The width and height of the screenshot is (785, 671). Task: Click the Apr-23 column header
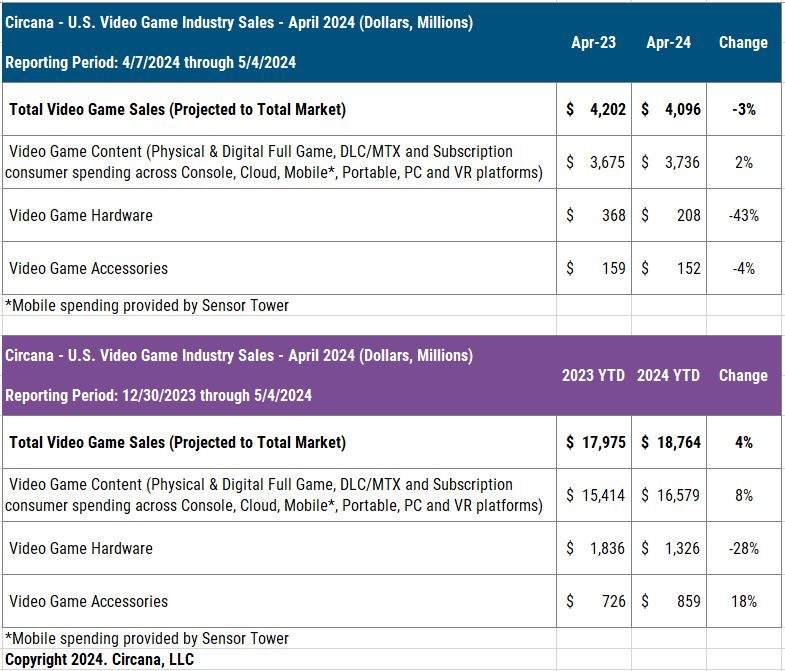(593, 43)
